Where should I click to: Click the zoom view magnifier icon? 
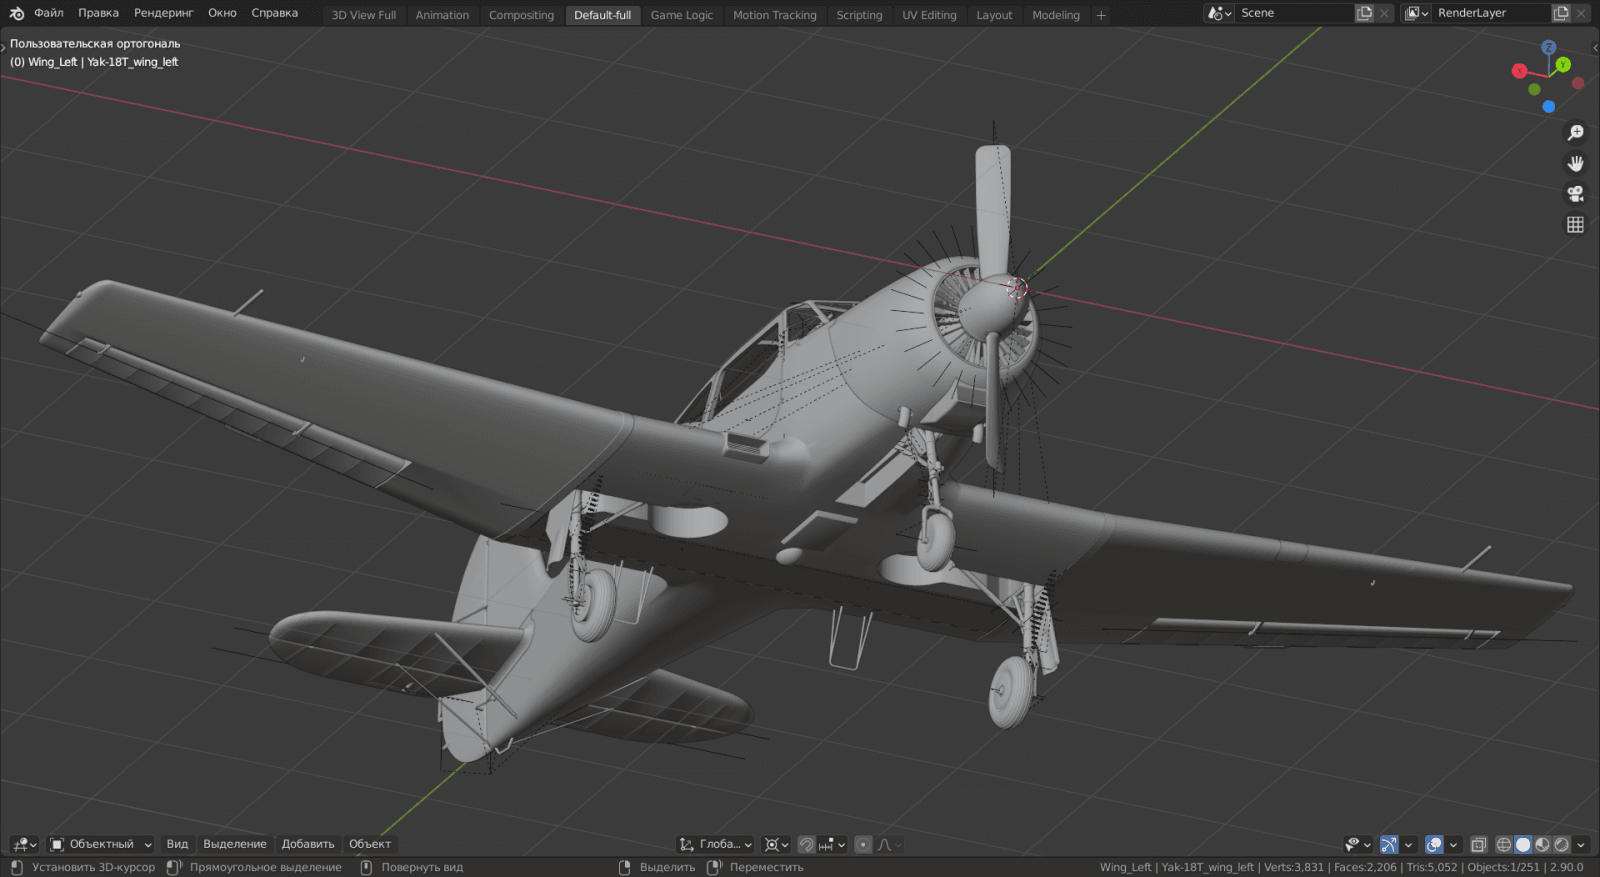pyautogui.click(x=1575, y=133)
